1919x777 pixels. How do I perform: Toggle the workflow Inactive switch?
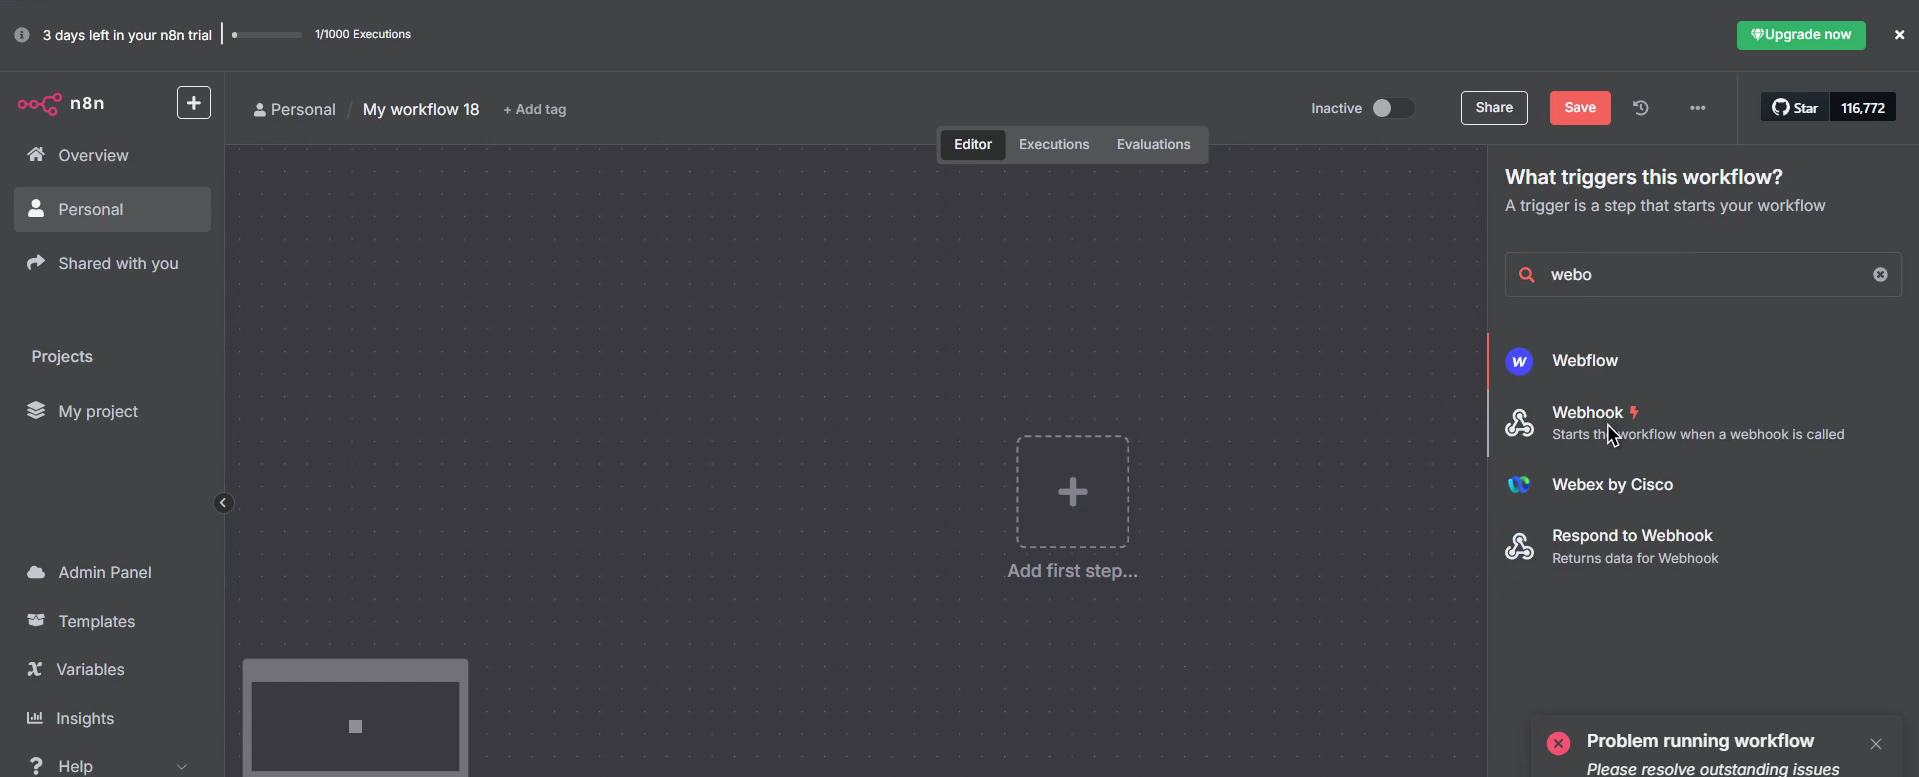1392,108
